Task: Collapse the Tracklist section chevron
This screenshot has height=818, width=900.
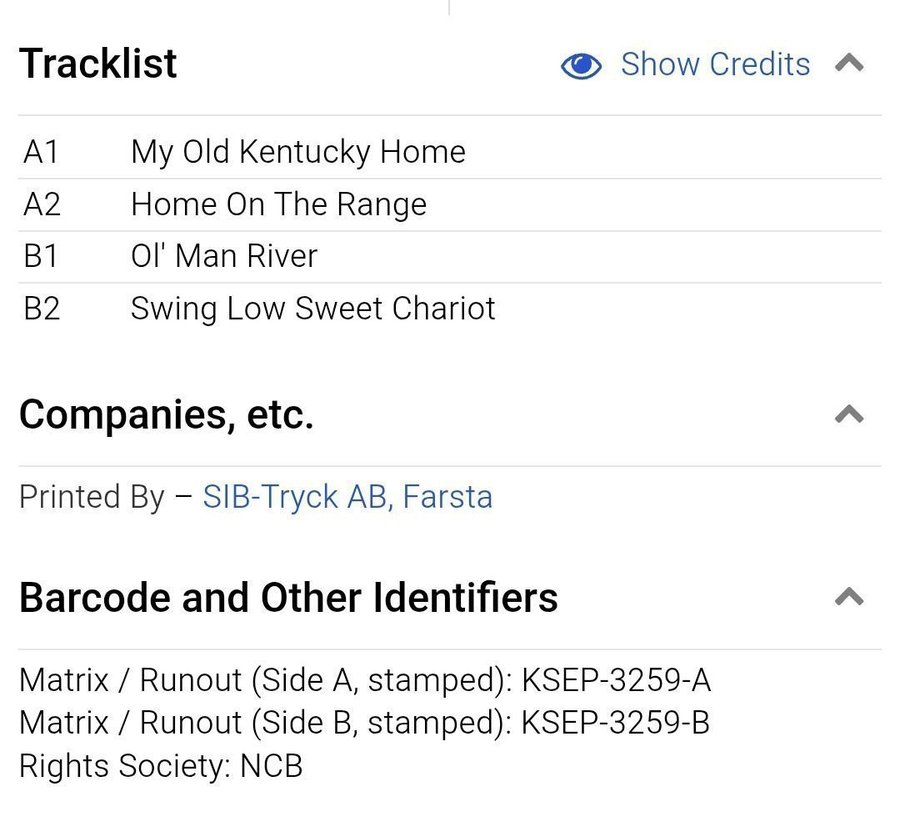Action: click(849, 63)
